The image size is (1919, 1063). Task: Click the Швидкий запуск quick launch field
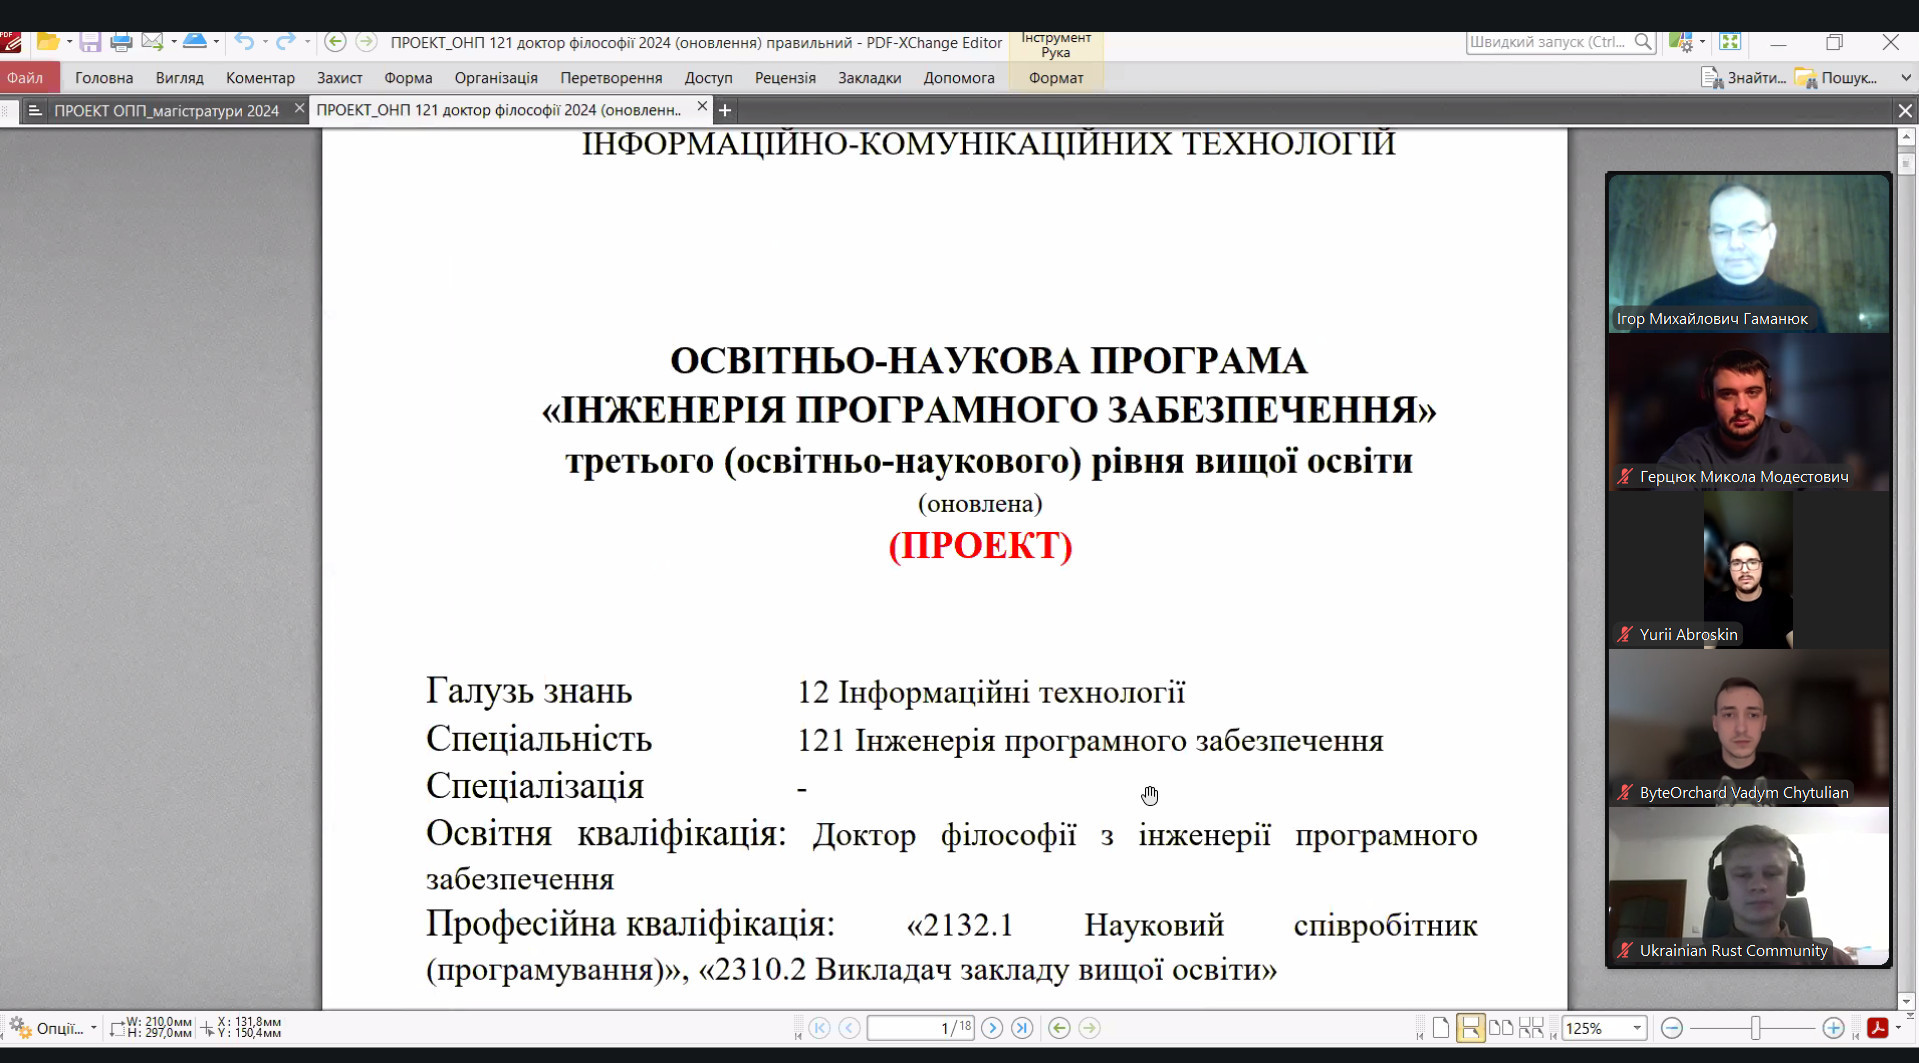pyautogui.click(x=1548, y=42)
